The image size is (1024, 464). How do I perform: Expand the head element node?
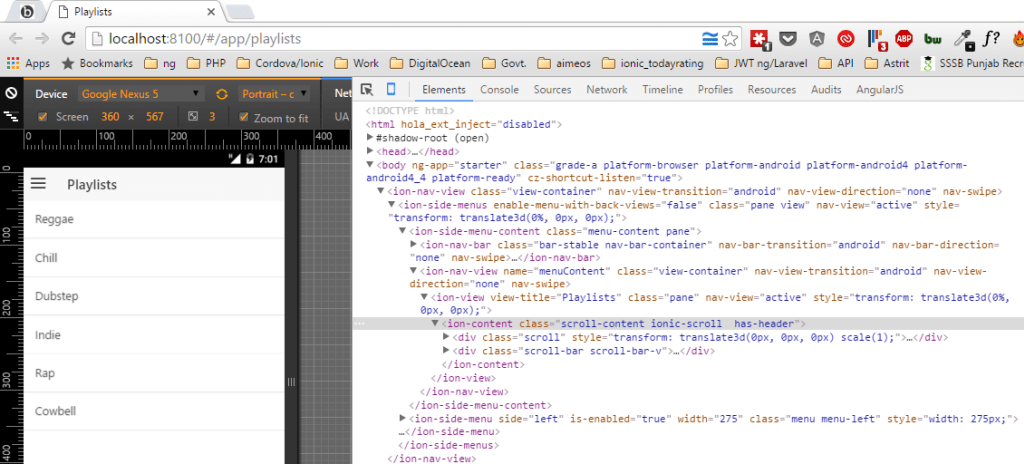pyautogui.click(x=371, y=150)
